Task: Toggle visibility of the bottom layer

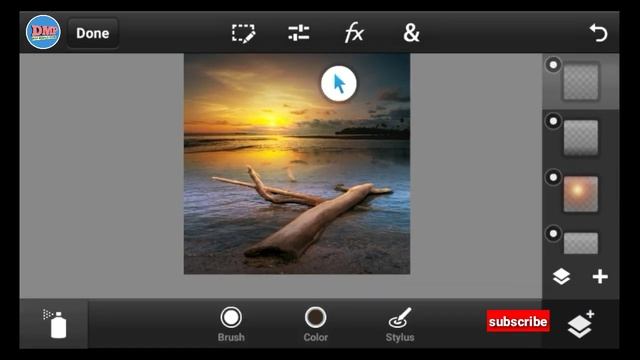Action: (x=553, y=234)
